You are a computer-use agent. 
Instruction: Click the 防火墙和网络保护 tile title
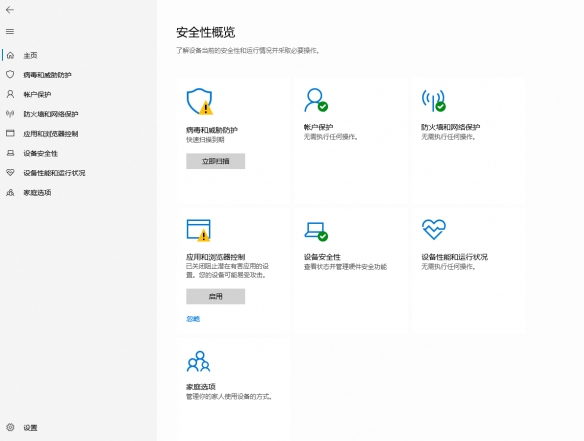[x=451, y=127]
